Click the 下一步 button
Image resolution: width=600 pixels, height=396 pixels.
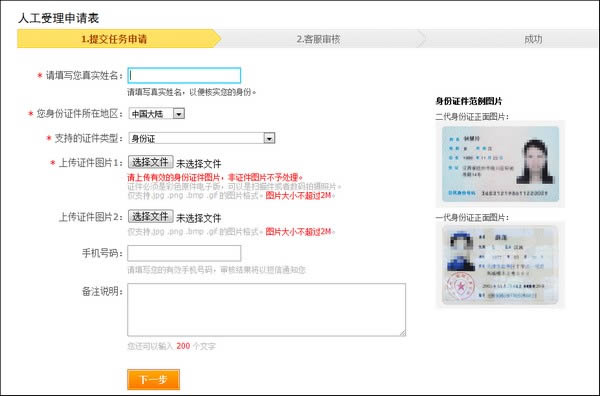pos(153,380)
